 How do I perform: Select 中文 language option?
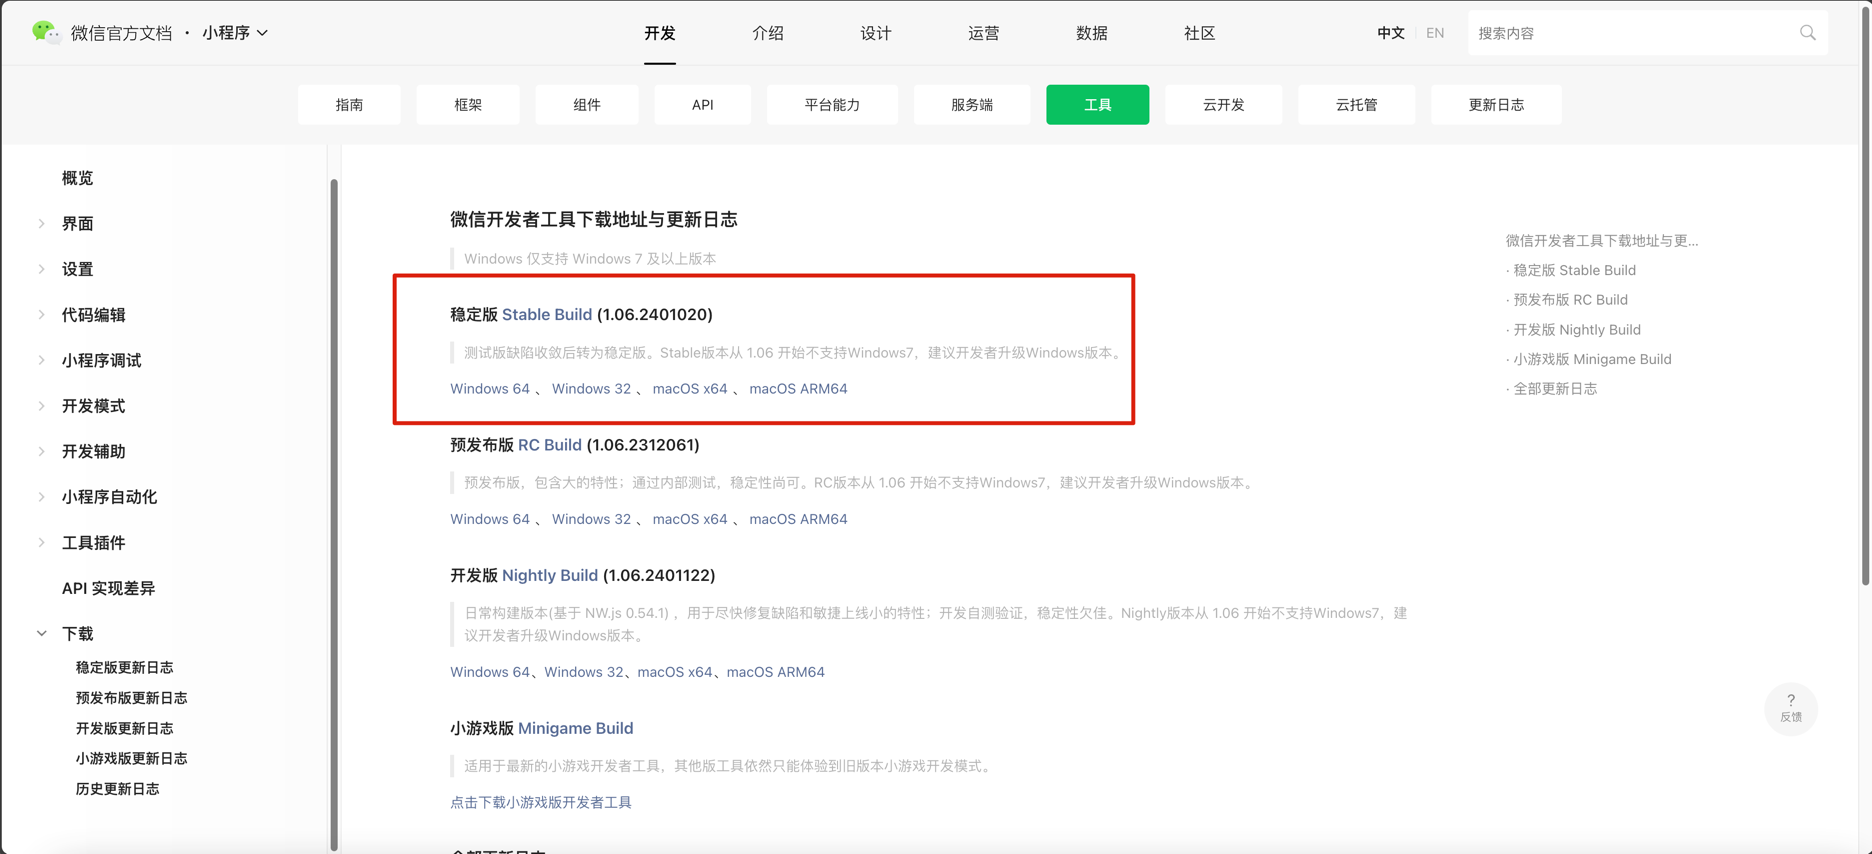(x=1391, y=33)
